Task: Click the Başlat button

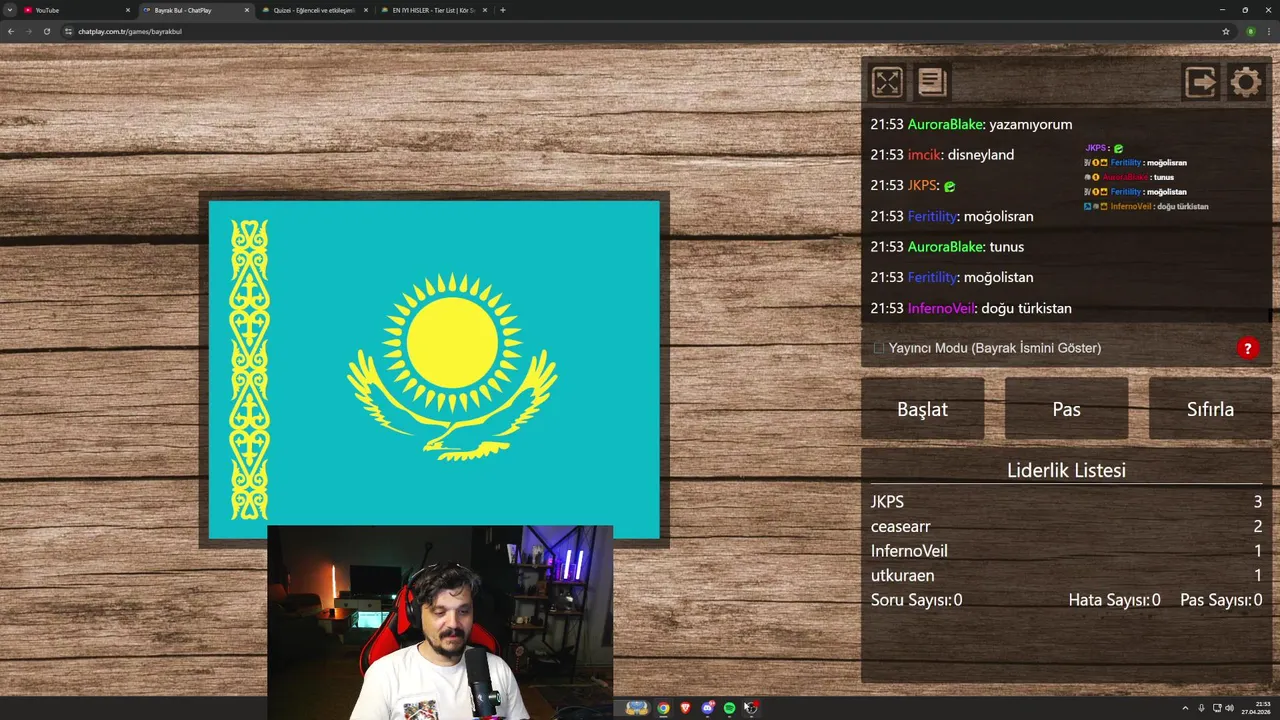Action: tap(922, 409)
